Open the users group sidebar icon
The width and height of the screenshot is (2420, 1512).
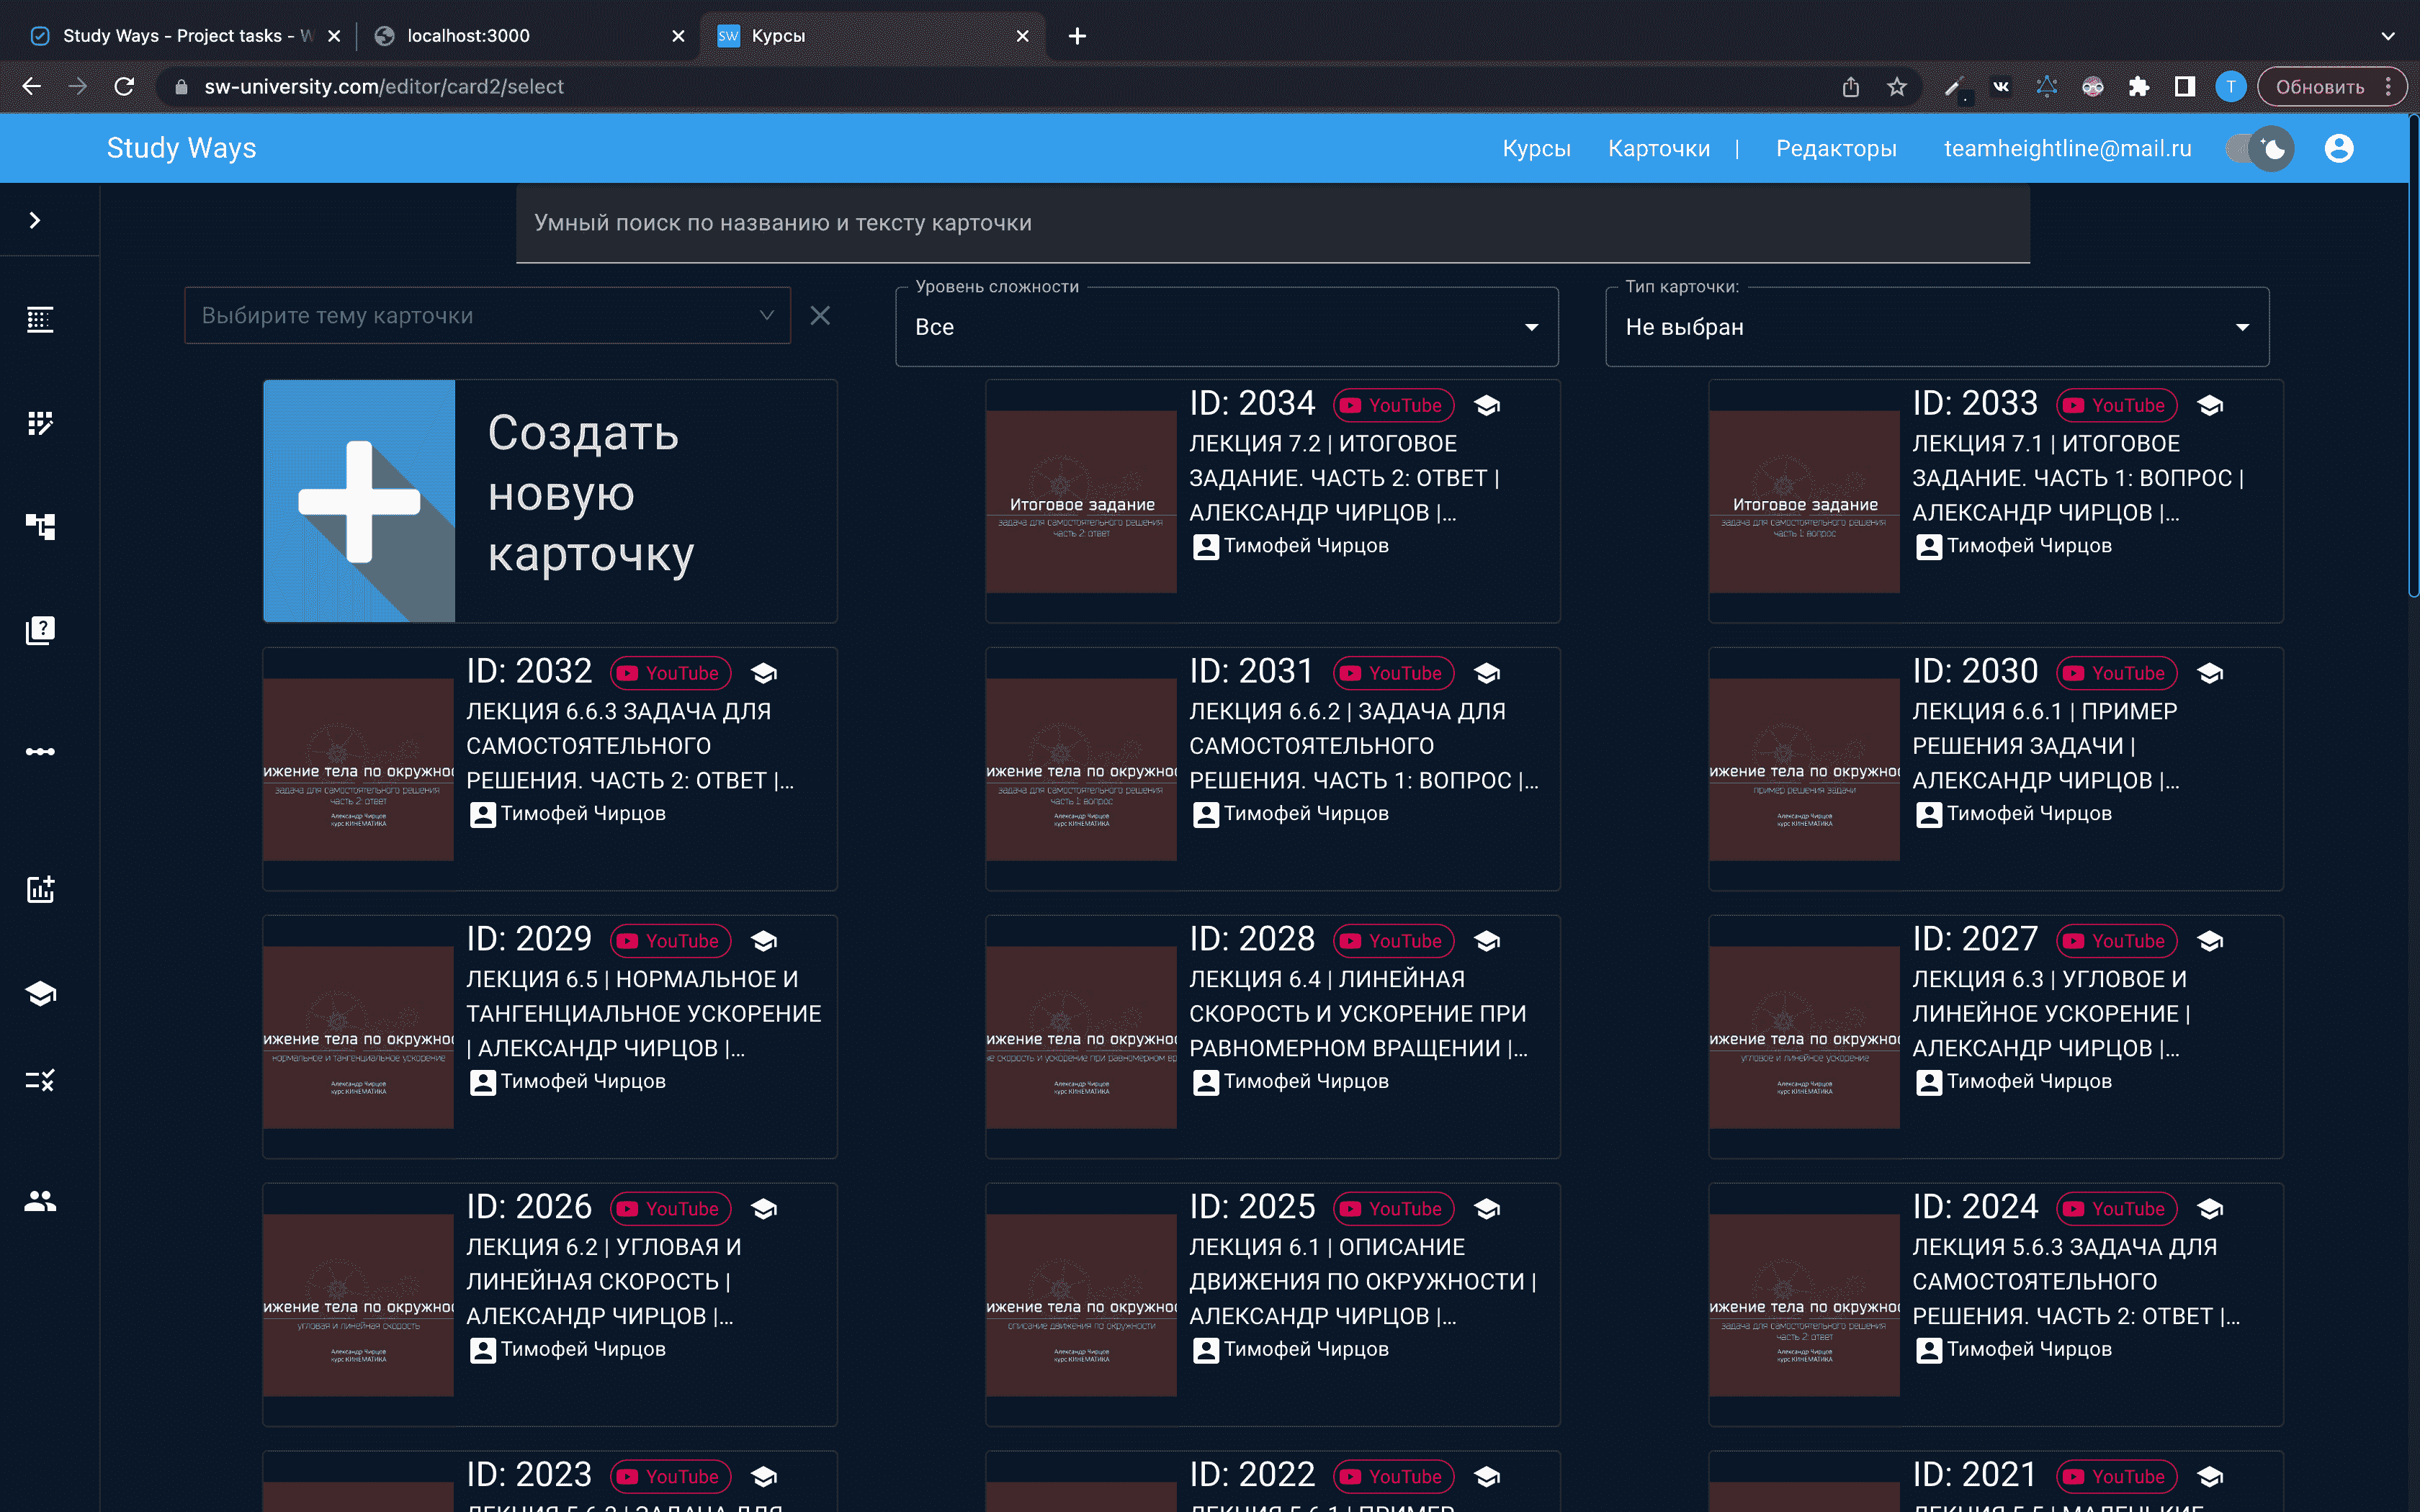click(40, 1201)
